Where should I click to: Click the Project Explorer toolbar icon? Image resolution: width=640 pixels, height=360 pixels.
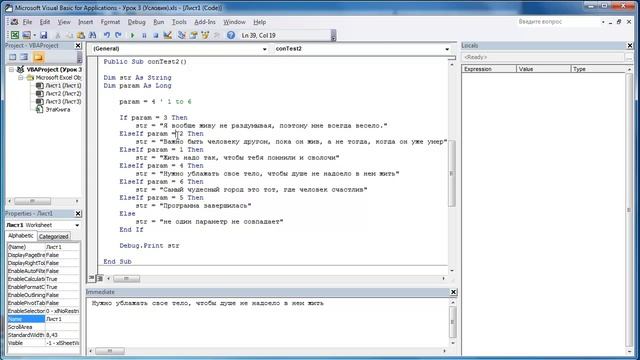click(182, 36)
